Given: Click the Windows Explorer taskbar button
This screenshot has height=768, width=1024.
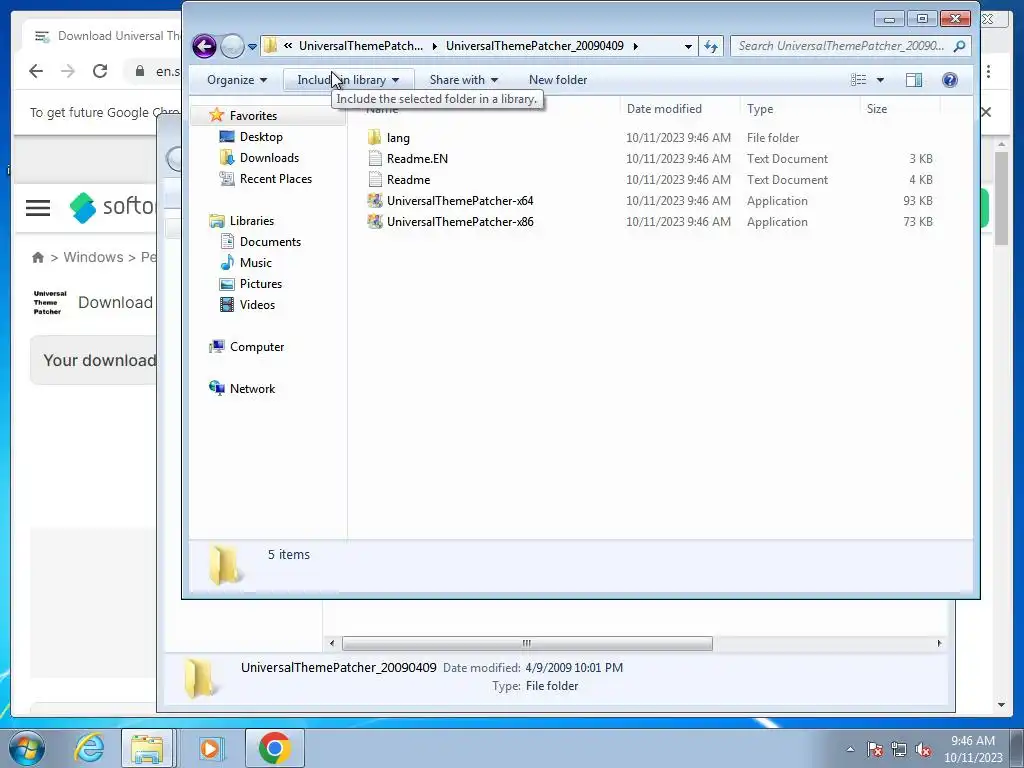Looking at the screenshot, I should pyautogui.click(x=147, y=748).
